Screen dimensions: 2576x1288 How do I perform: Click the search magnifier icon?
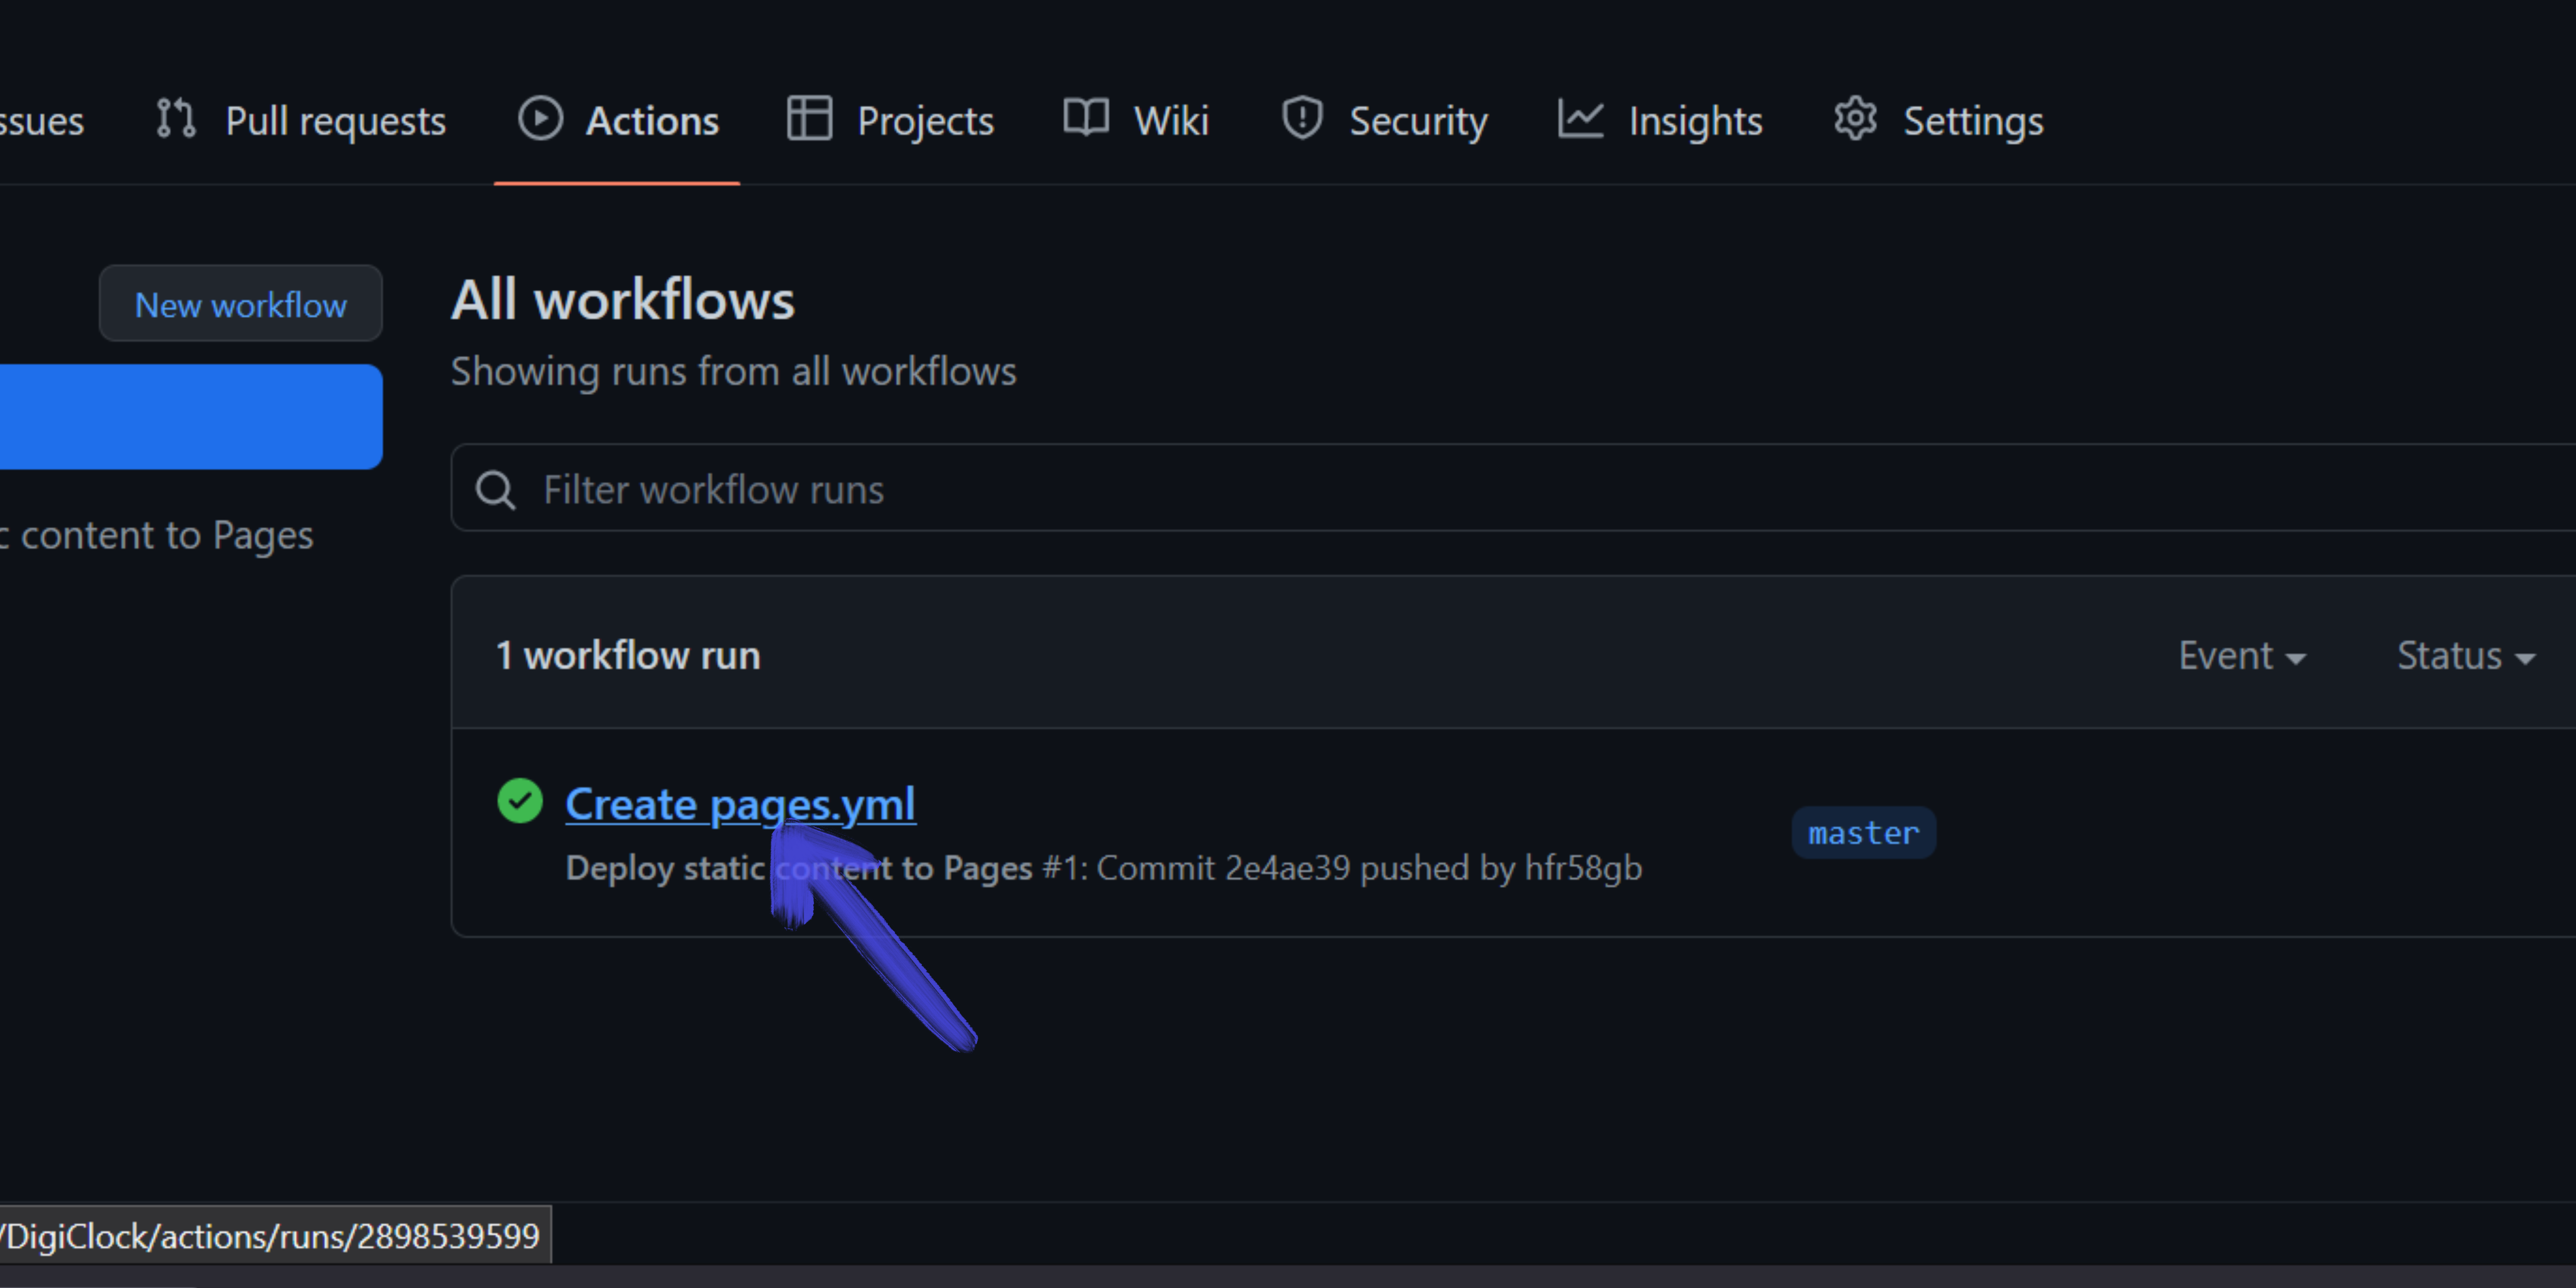coord(495,490)
